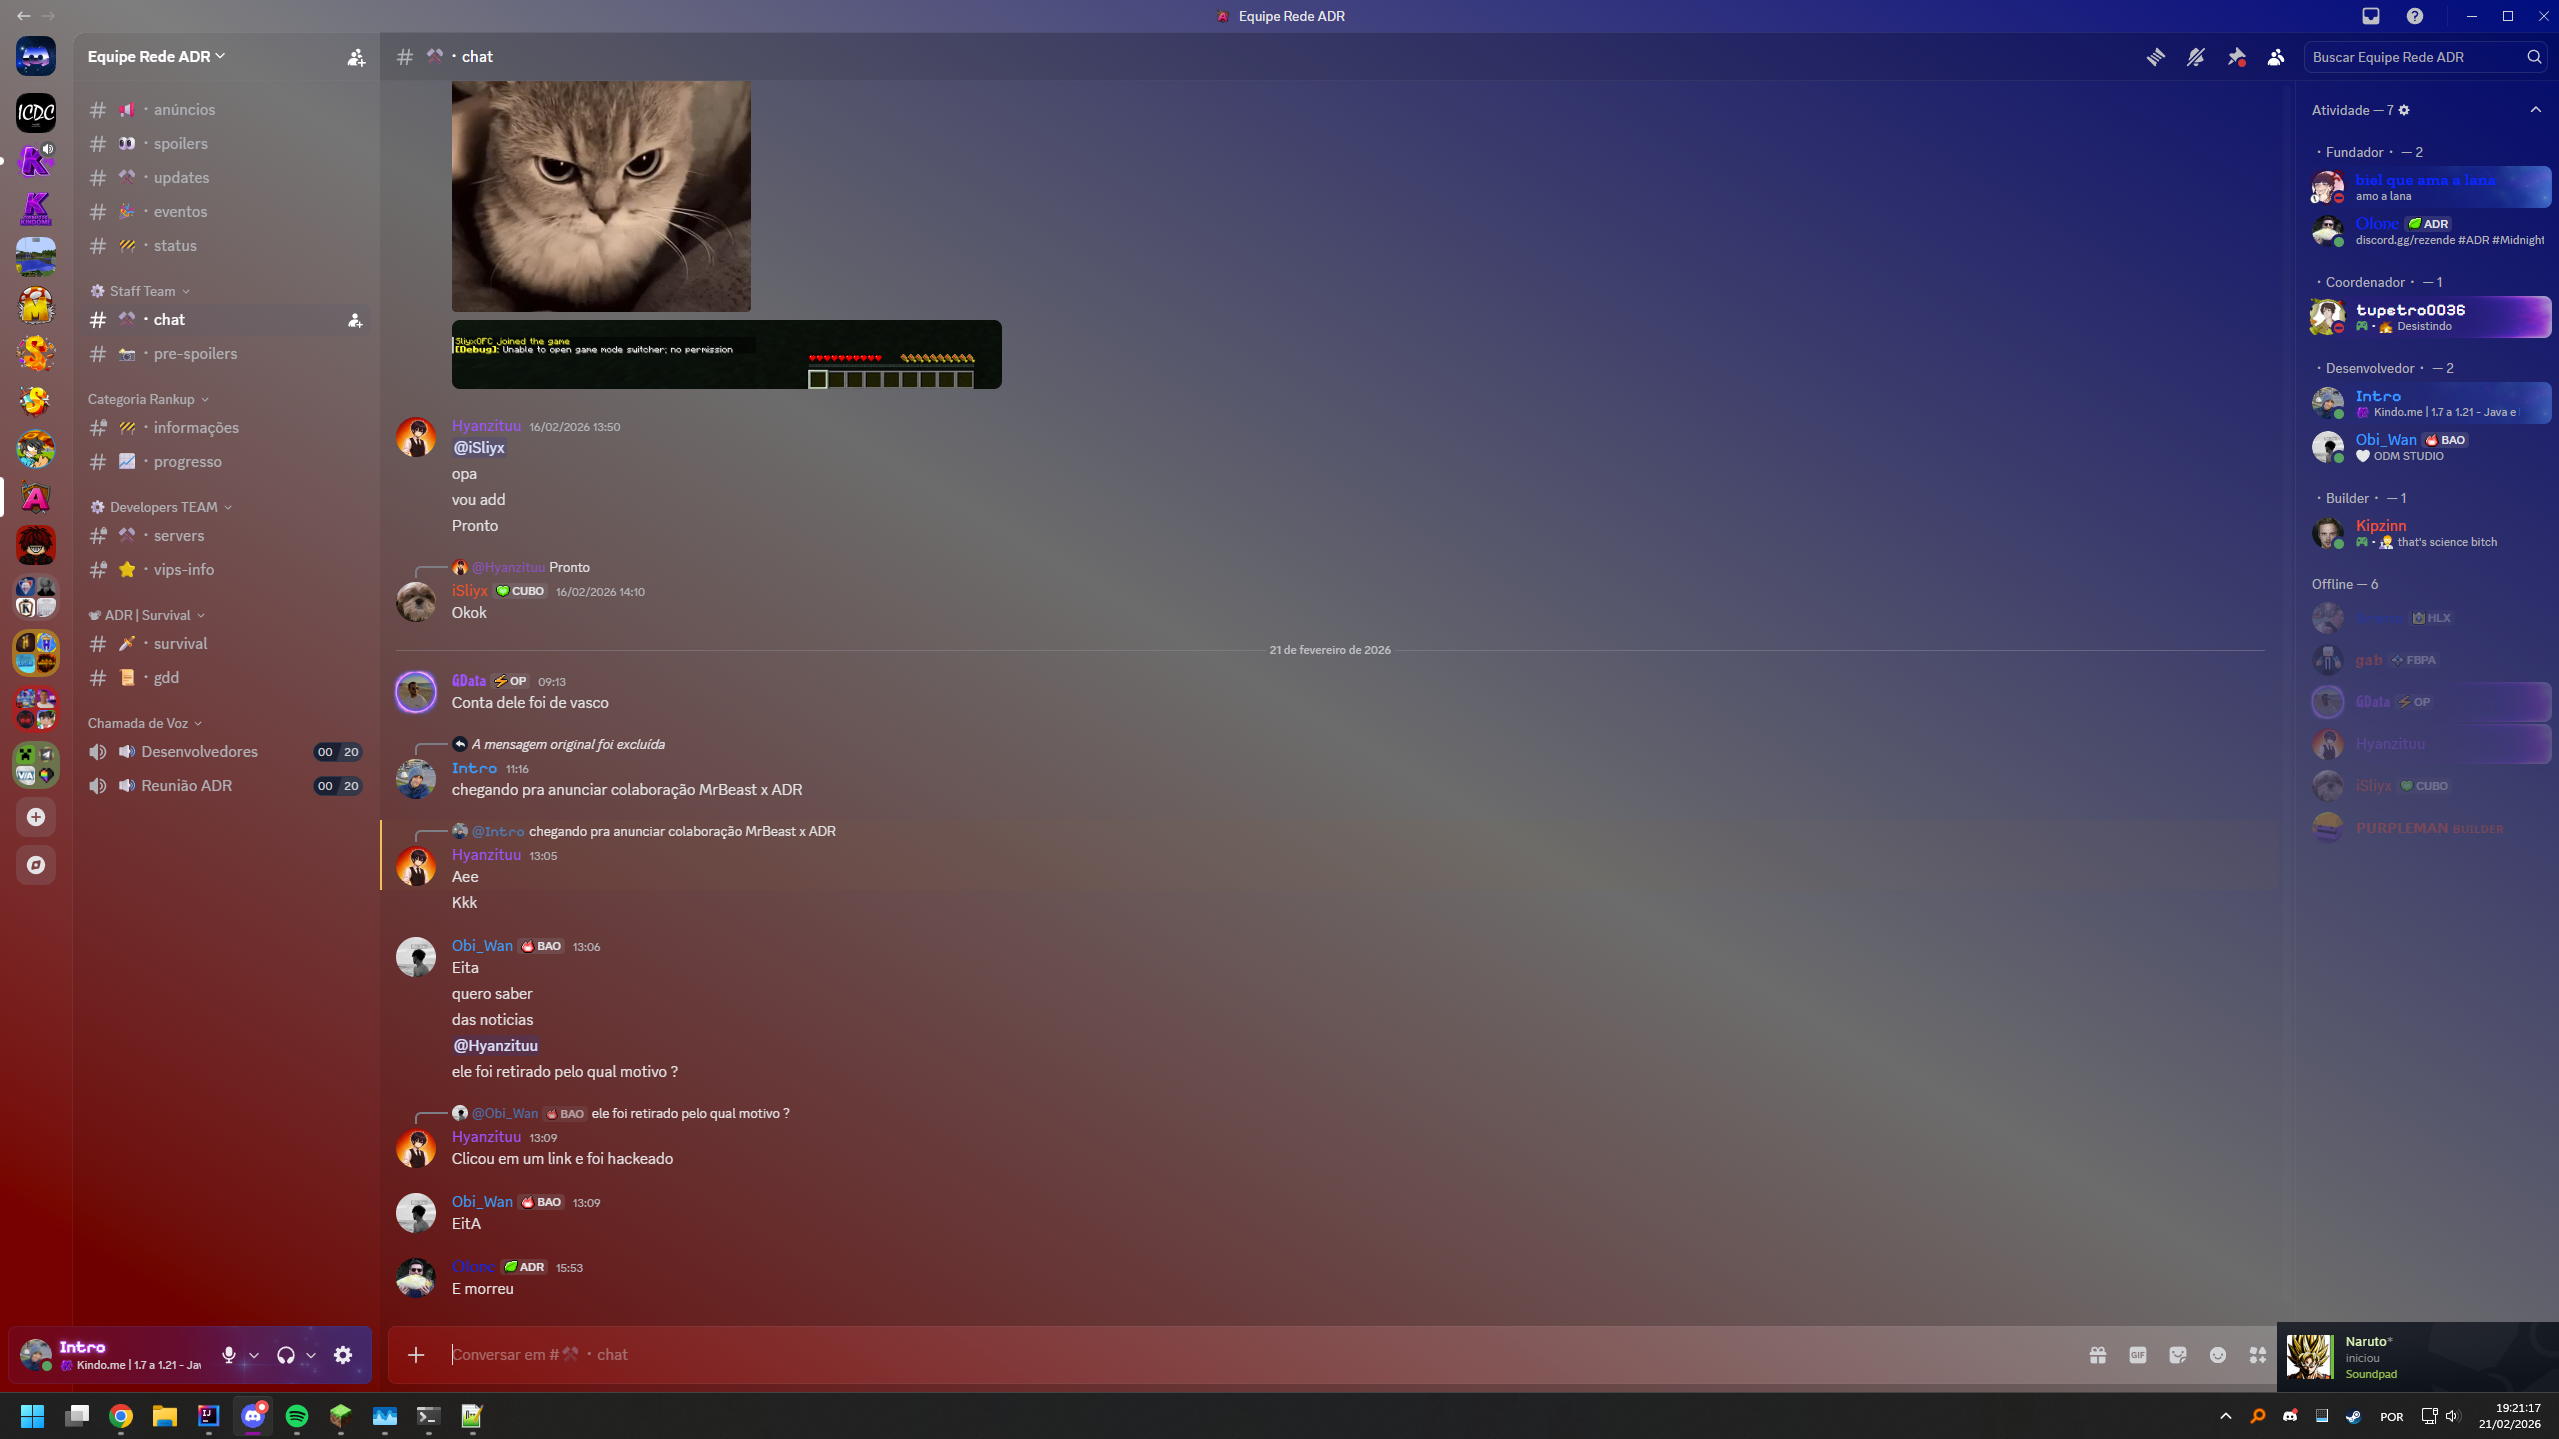The height and width of the screenshot is (1439, 2559).
Task: Mute the microphone in the user panel
Action: pyautogui.click(x=228, y=1354)
